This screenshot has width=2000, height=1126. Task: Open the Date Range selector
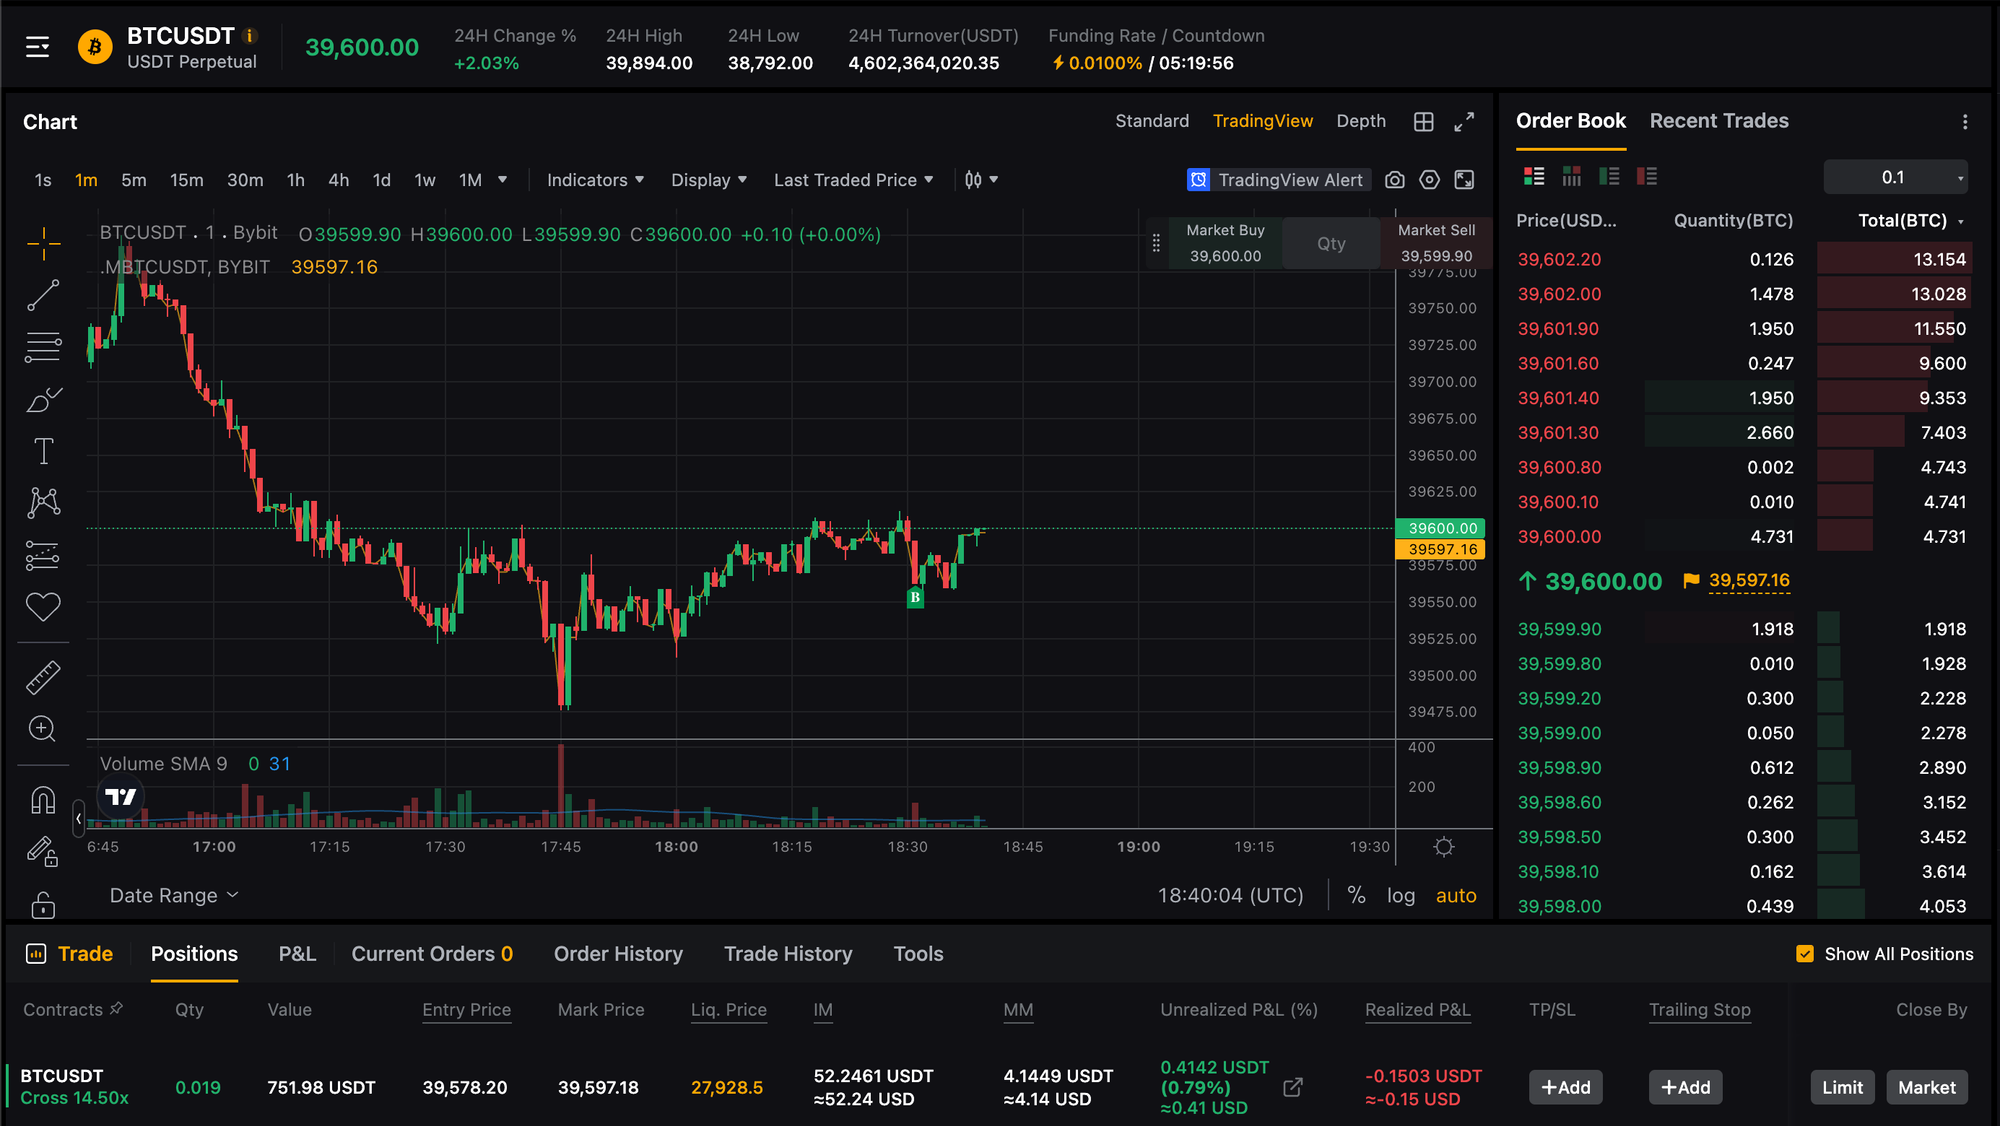(174, 895)
